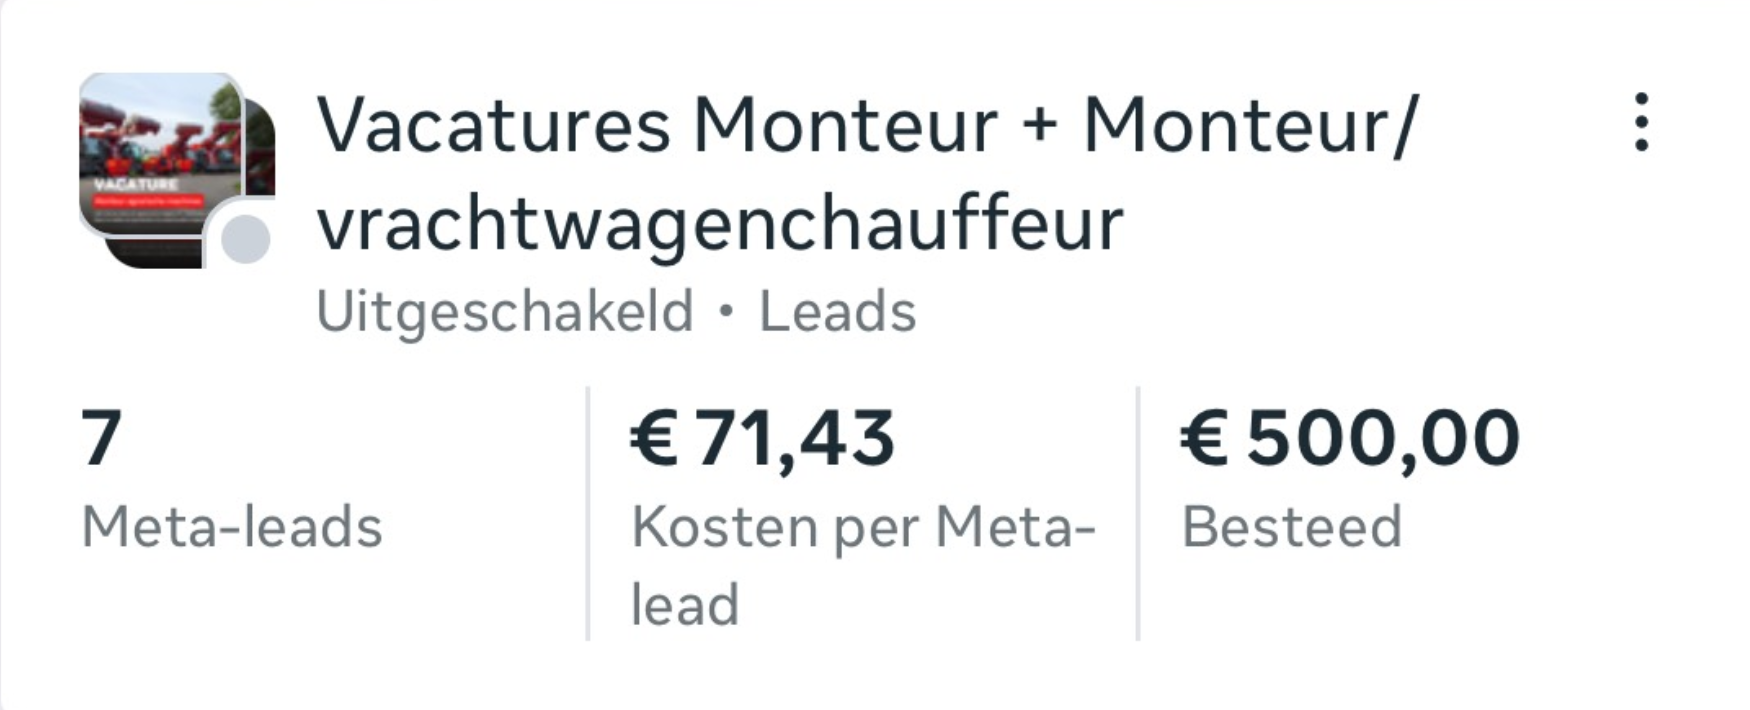Screen dimensions: 1750x710
Task: Click the grey status dot on thumbnail
Action: click(245, 240)
